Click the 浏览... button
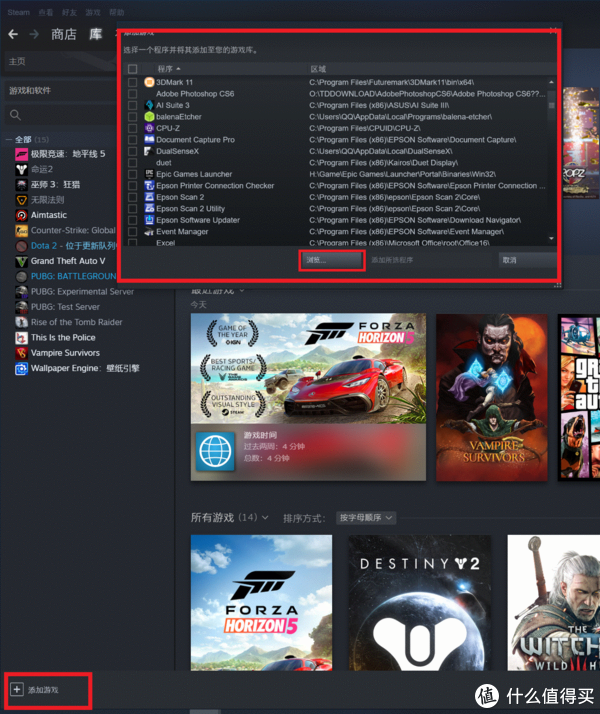 [331, 260]
